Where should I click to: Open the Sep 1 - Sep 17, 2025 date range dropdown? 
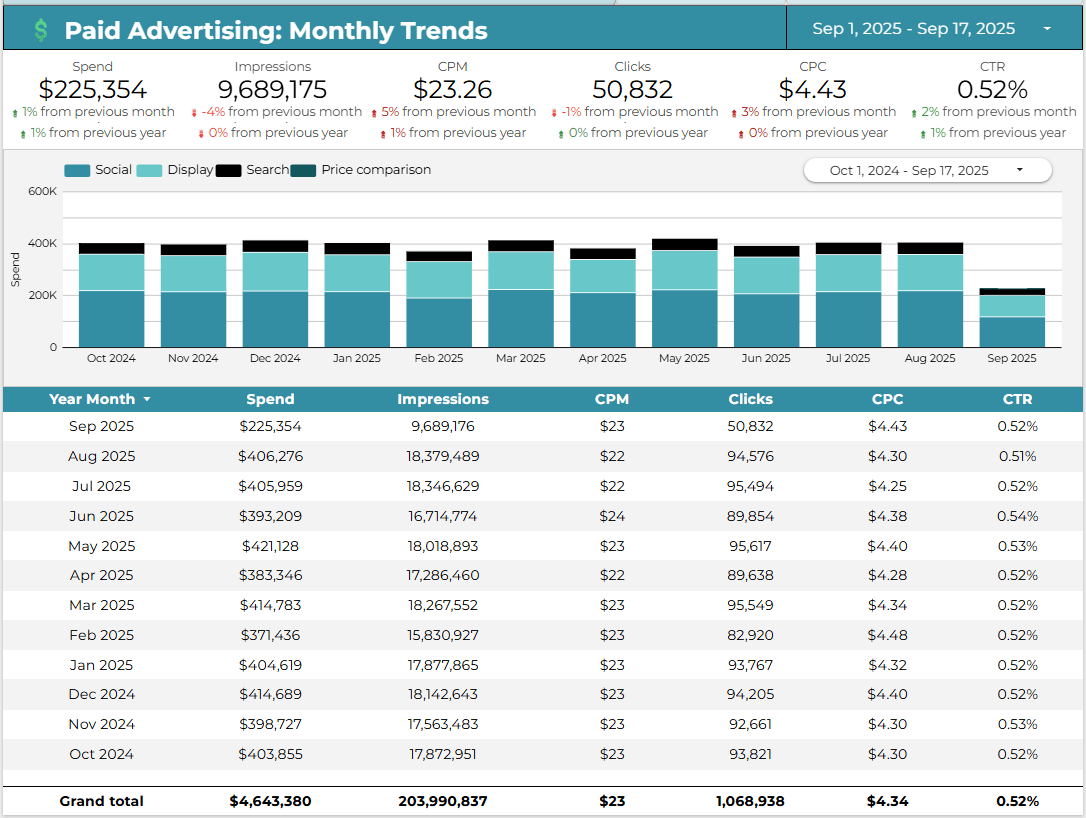[x=934, y=28]
